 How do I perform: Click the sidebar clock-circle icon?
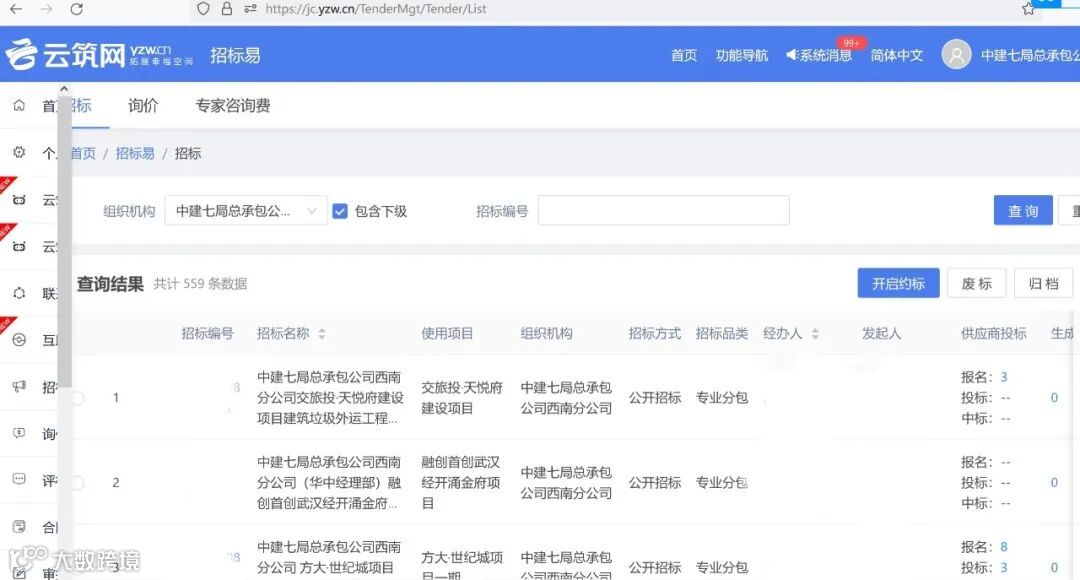tap(19, 340)
